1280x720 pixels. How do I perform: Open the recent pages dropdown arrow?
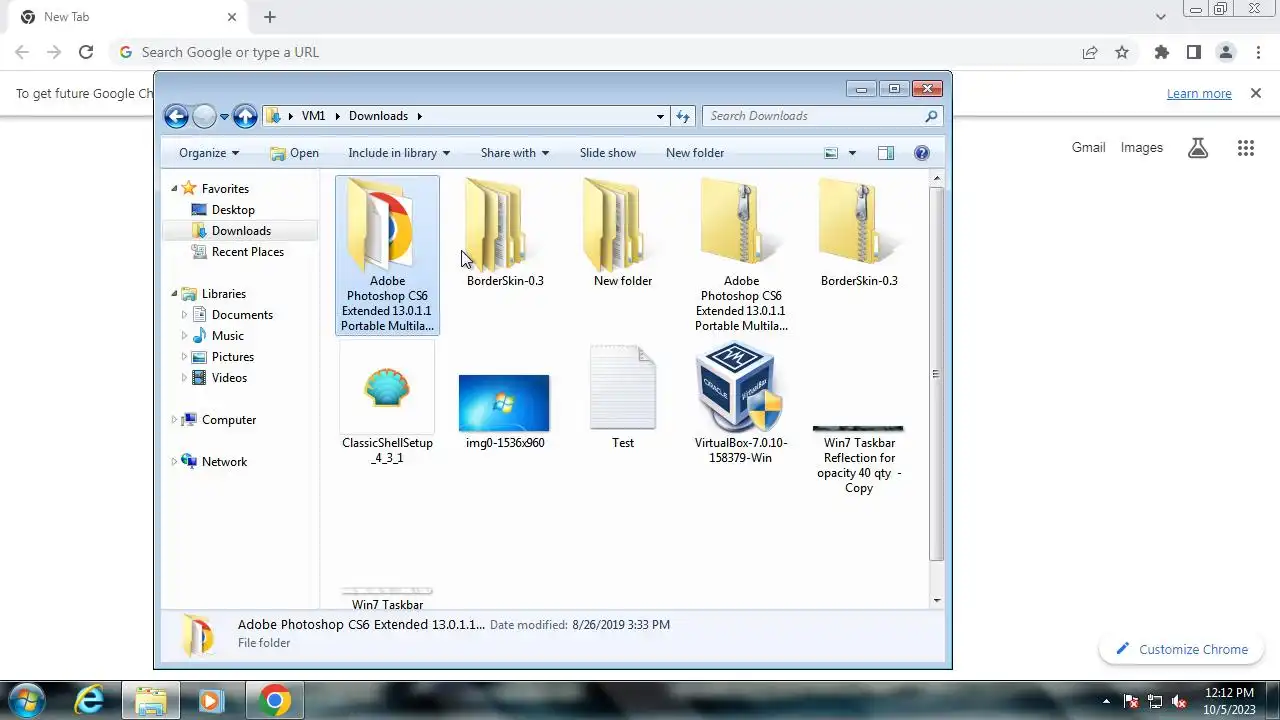coord(224,117)
